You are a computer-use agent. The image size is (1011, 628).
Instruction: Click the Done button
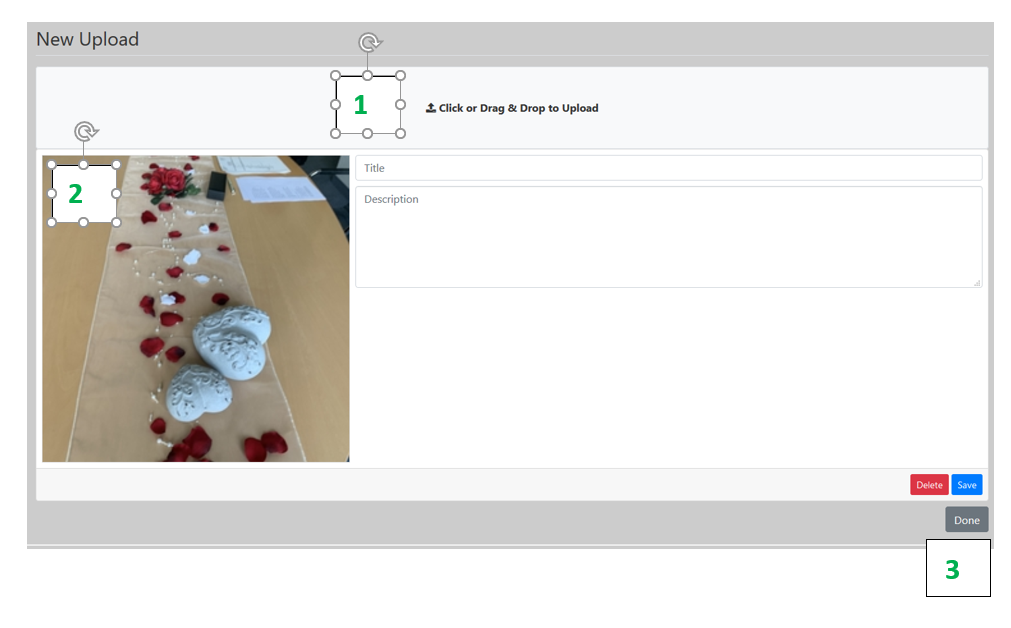(x=967, y=520)
